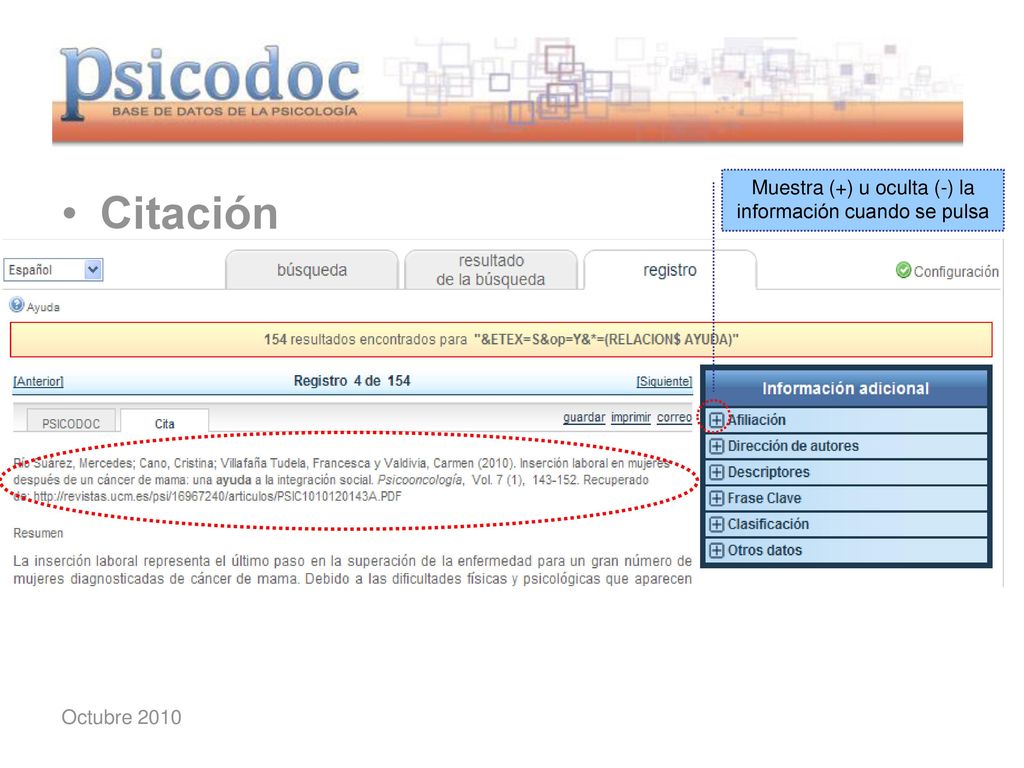Expand Dirección de autores plus icon

(716, 446)
